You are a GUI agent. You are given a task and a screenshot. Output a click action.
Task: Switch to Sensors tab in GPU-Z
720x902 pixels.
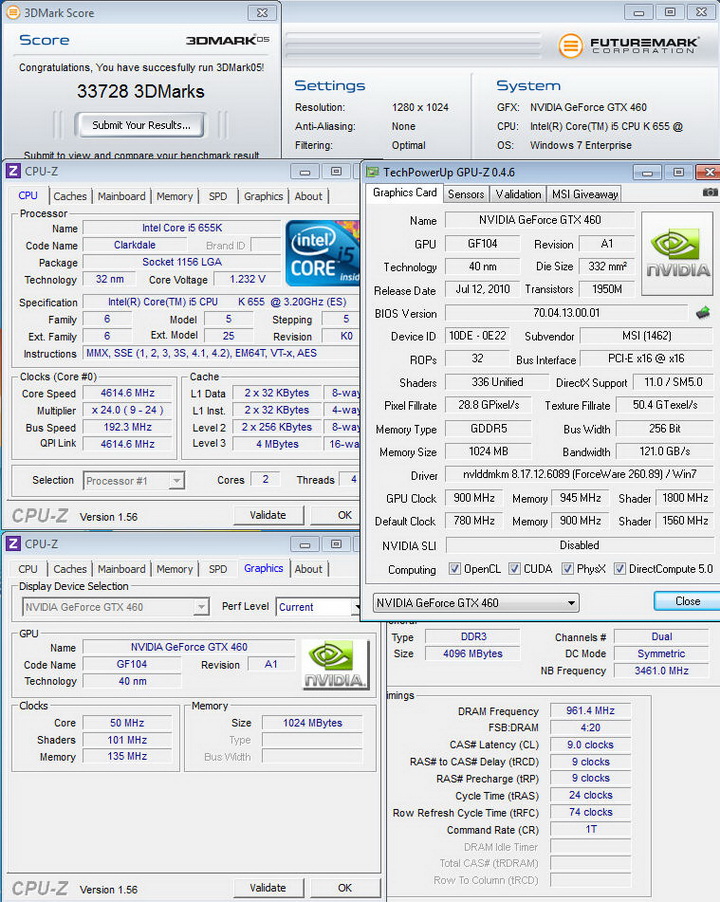(466, 194)
